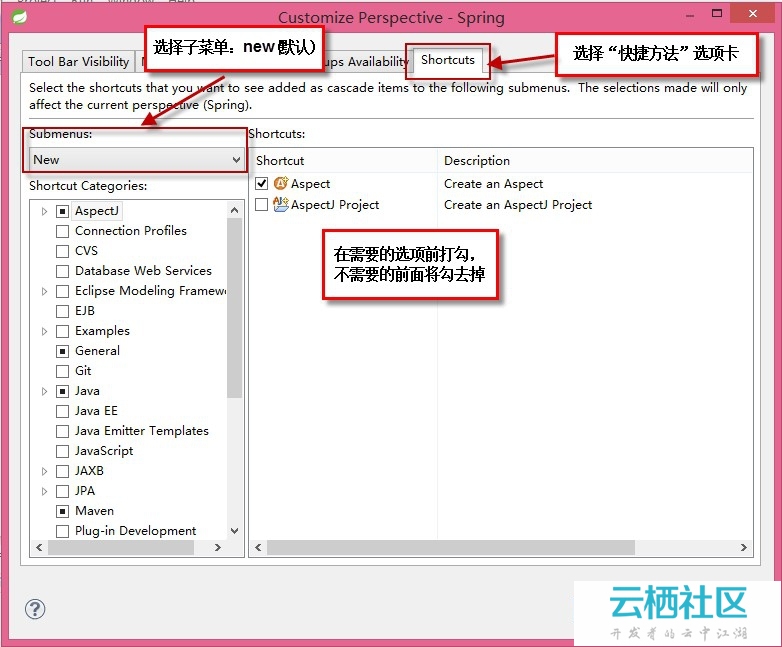Image resolution: width=782 pixels, height=647 pixels.
Task: Minimize the Customize Perspective dialog
Action: (x=690, y=15)
